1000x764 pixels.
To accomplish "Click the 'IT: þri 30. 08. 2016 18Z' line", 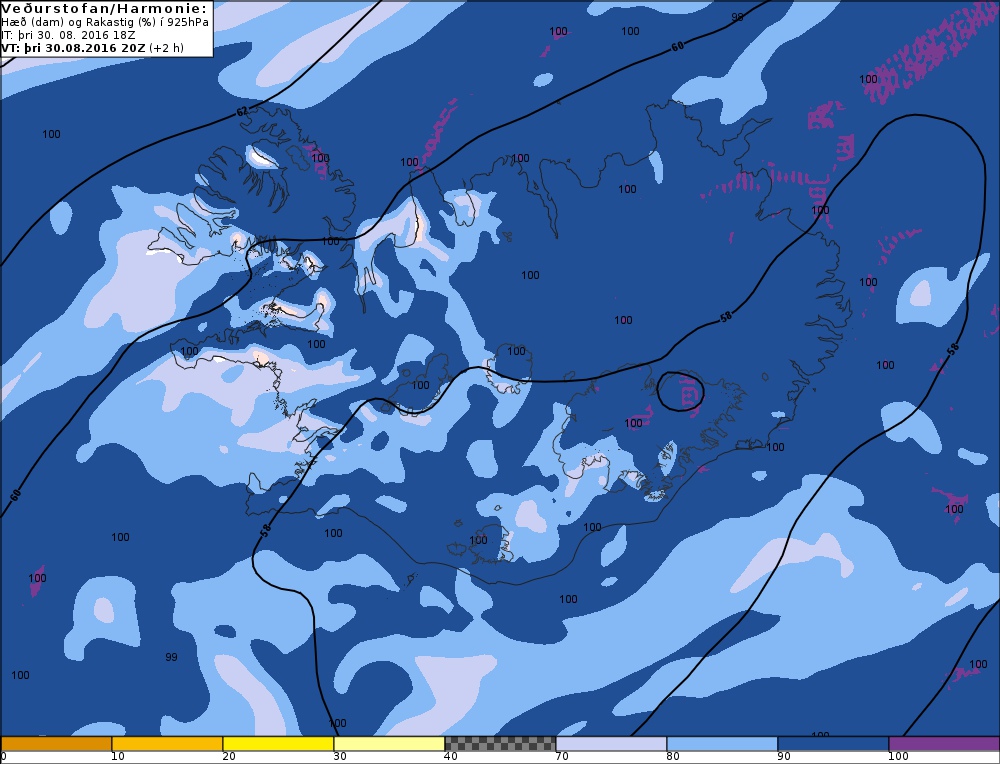I will click(x=68, y=35).
